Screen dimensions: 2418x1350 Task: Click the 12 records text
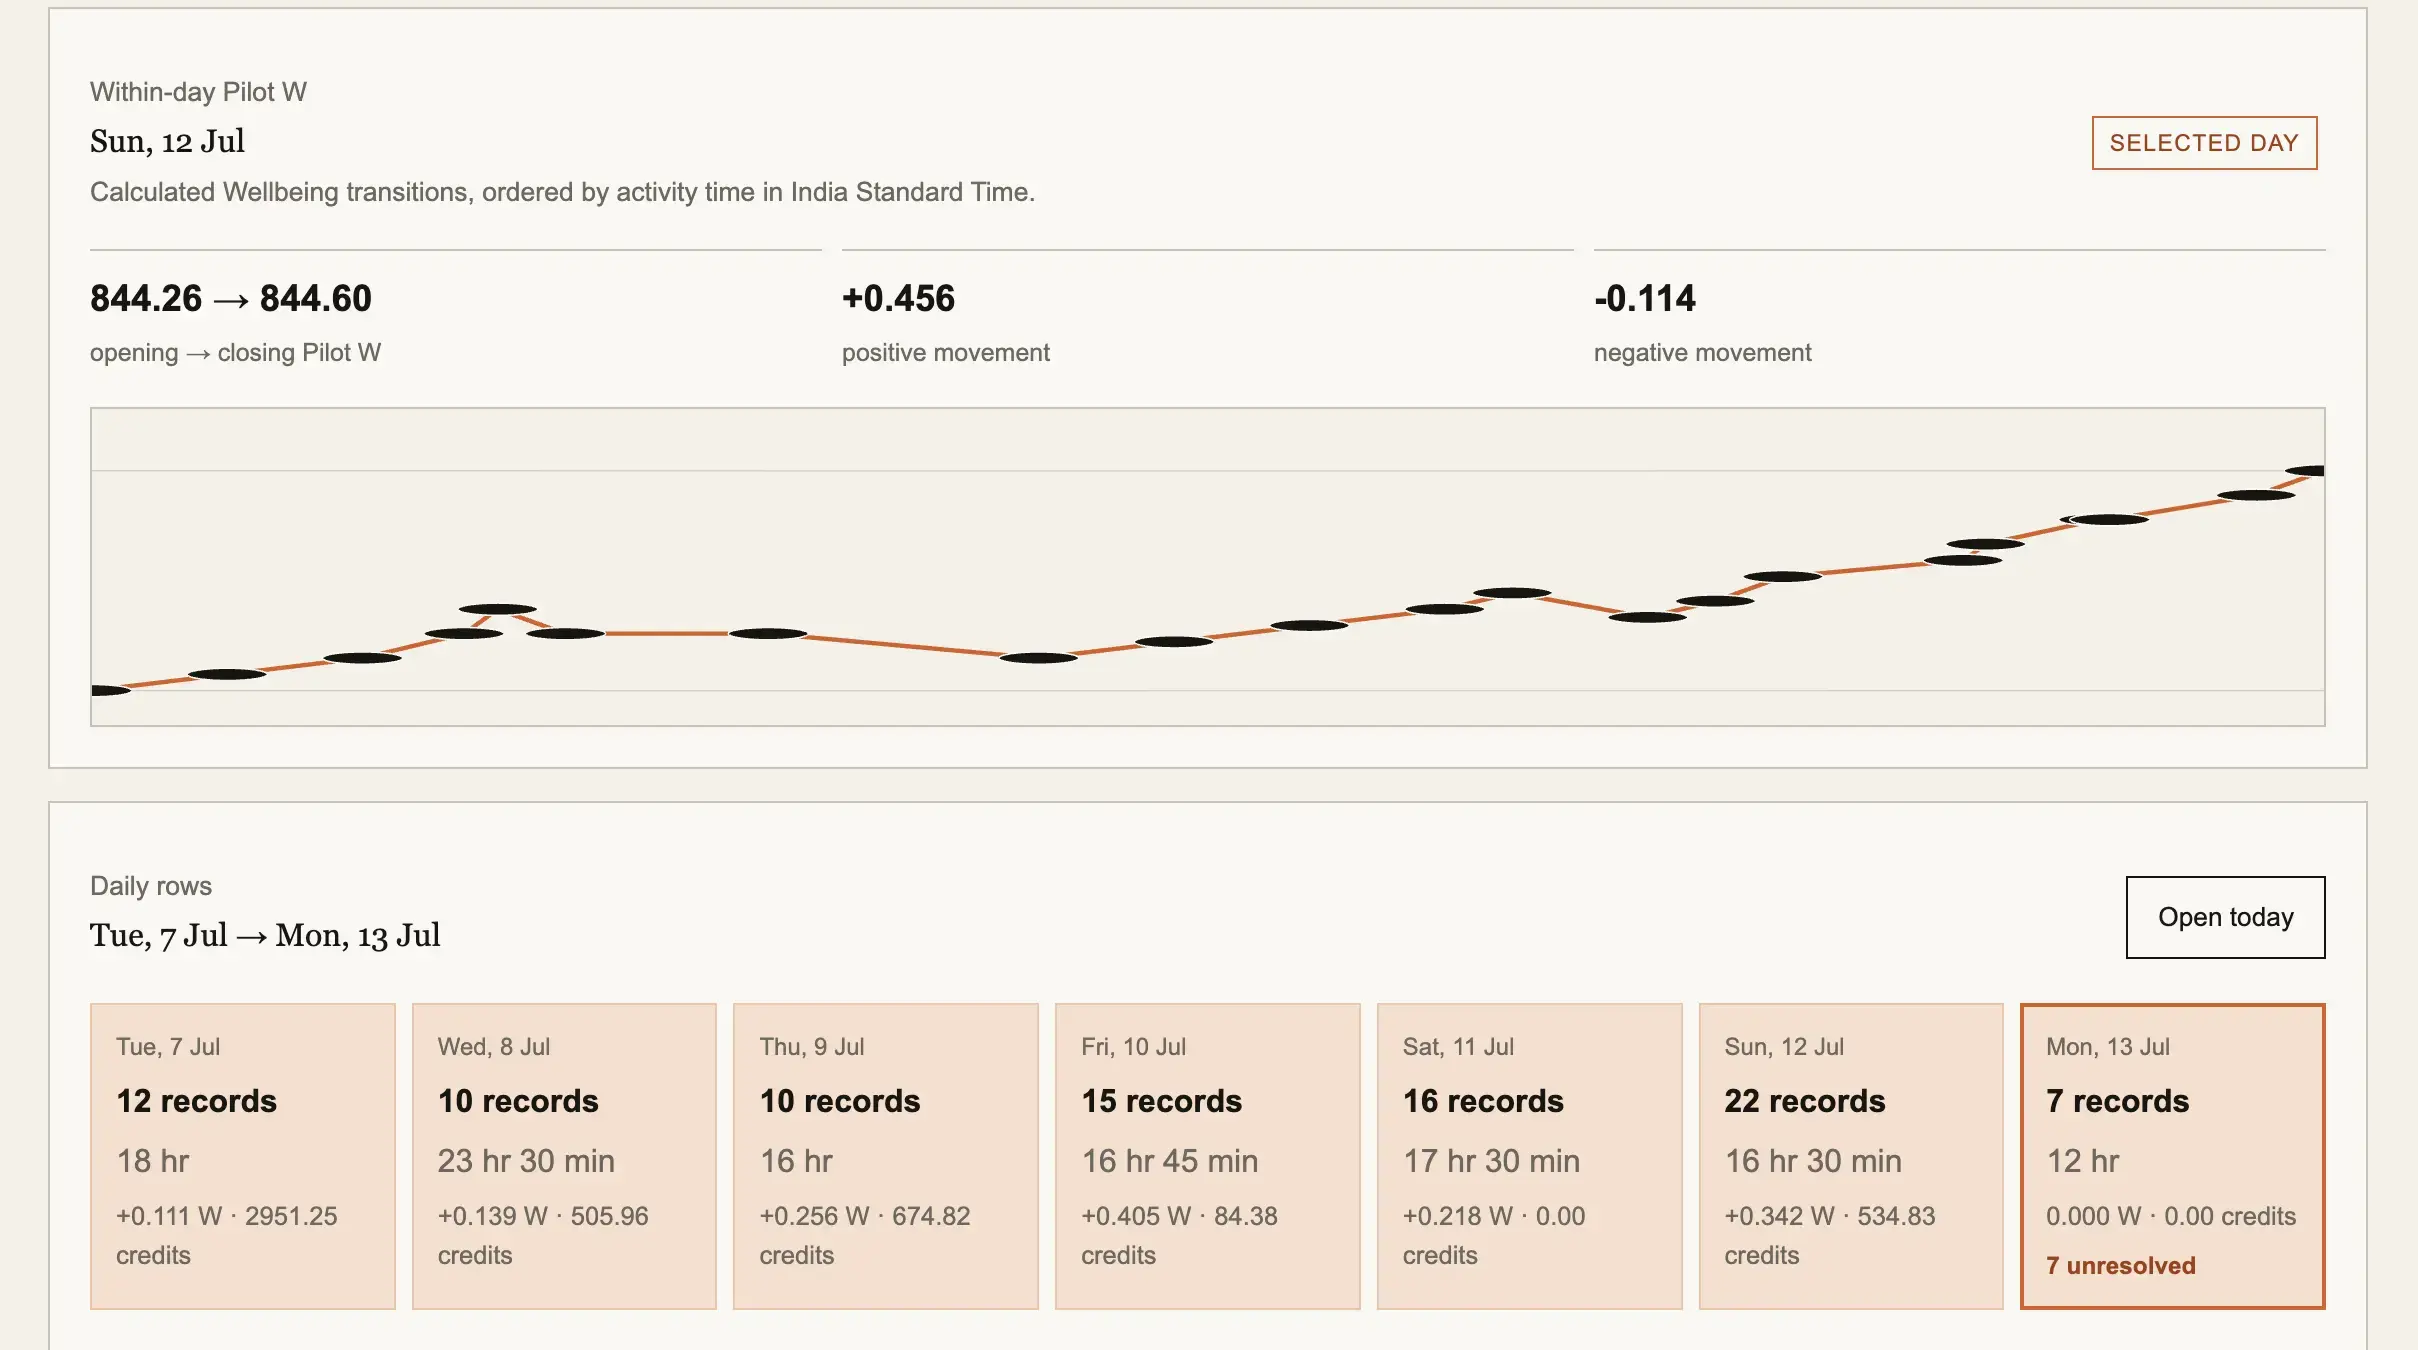click(x=196, y=1100)
